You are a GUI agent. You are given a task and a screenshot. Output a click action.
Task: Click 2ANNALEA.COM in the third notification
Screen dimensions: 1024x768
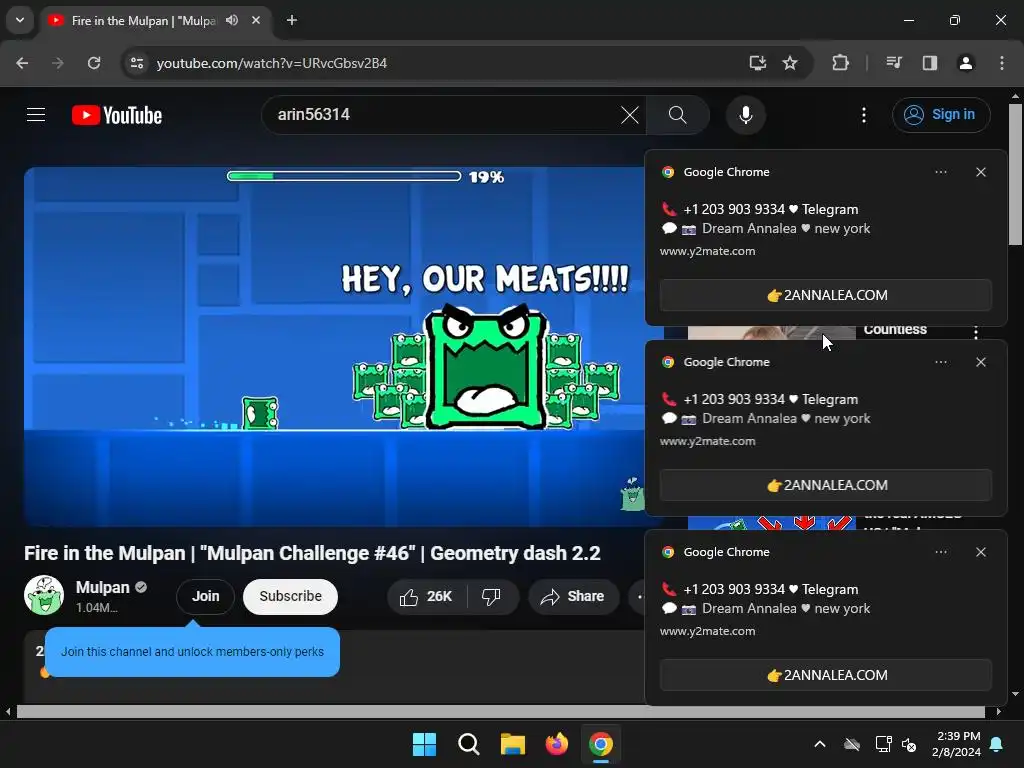(825, 675)
